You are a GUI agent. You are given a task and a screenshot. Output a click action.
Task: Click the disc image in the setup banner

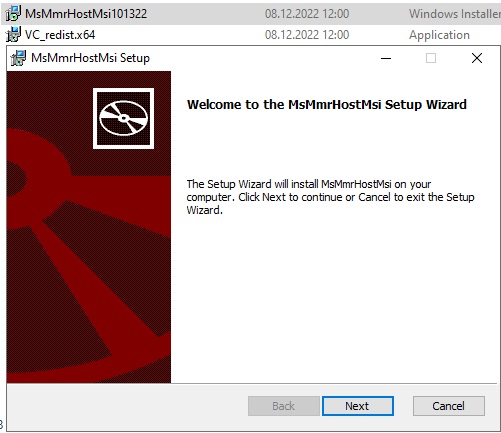coord(123,118)
